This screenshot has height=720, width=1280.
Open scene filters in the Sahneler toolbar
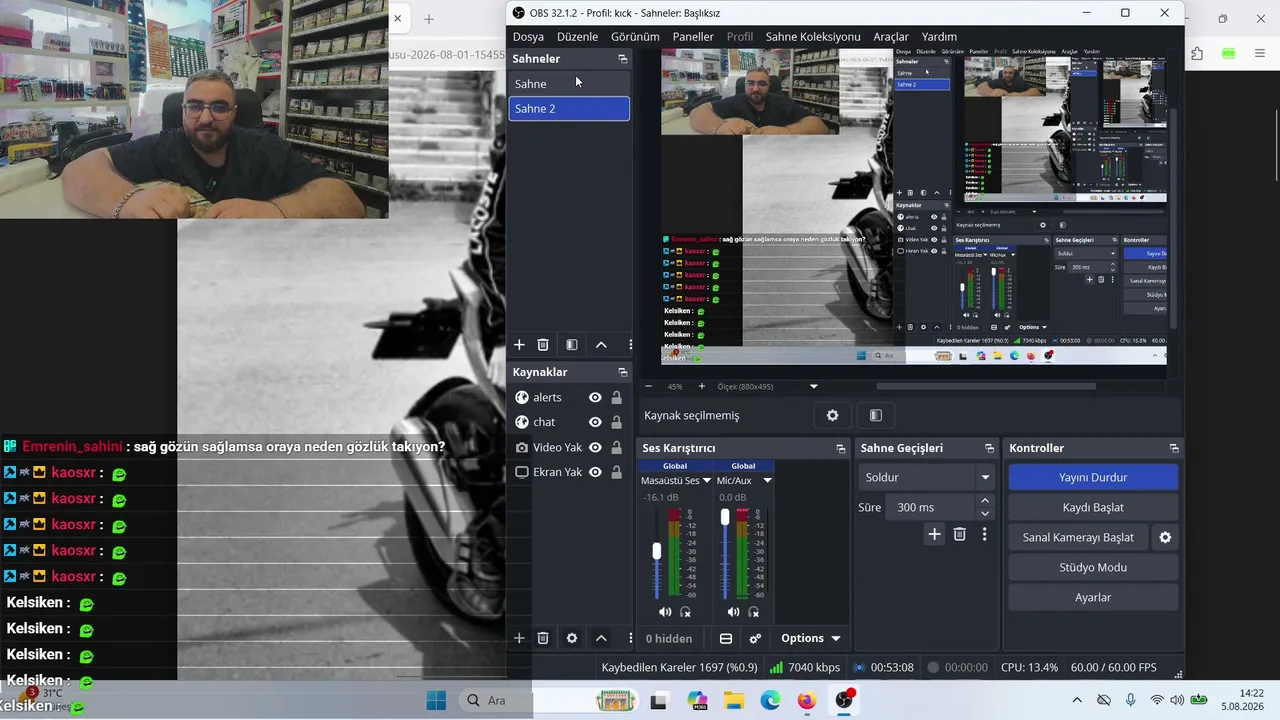572,345
